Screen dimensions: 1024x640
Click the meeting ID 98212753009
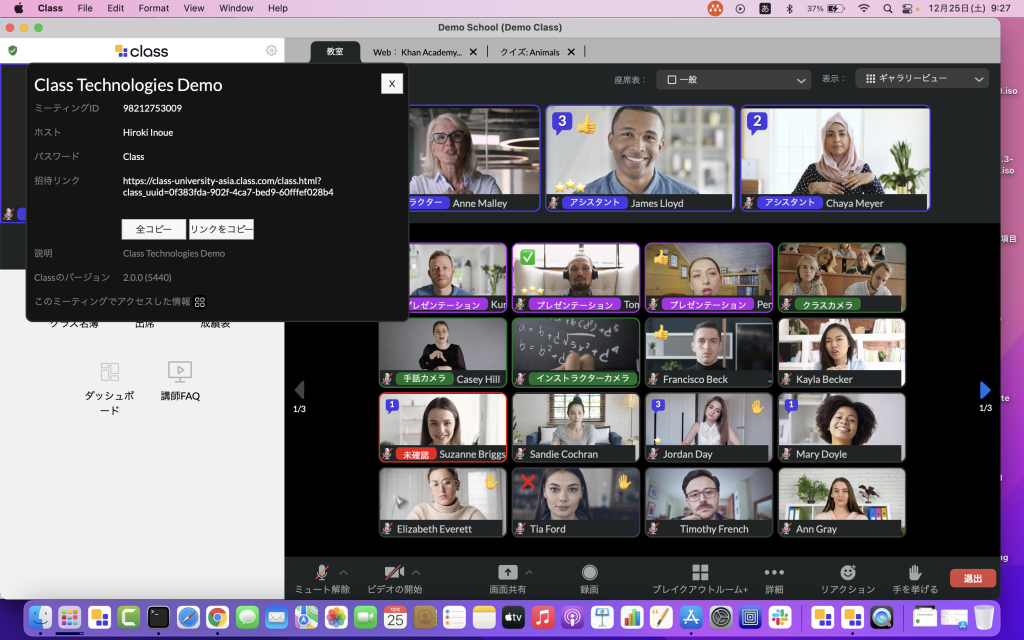[x=152, y=108]
